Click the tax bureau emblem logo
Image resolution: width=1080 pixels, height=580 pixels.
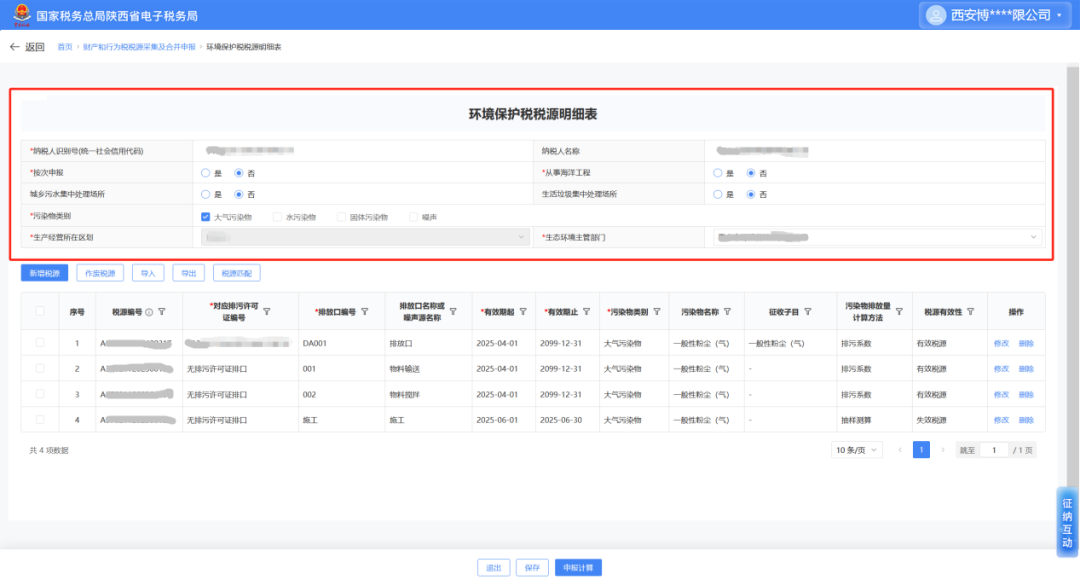pos(22,14)
